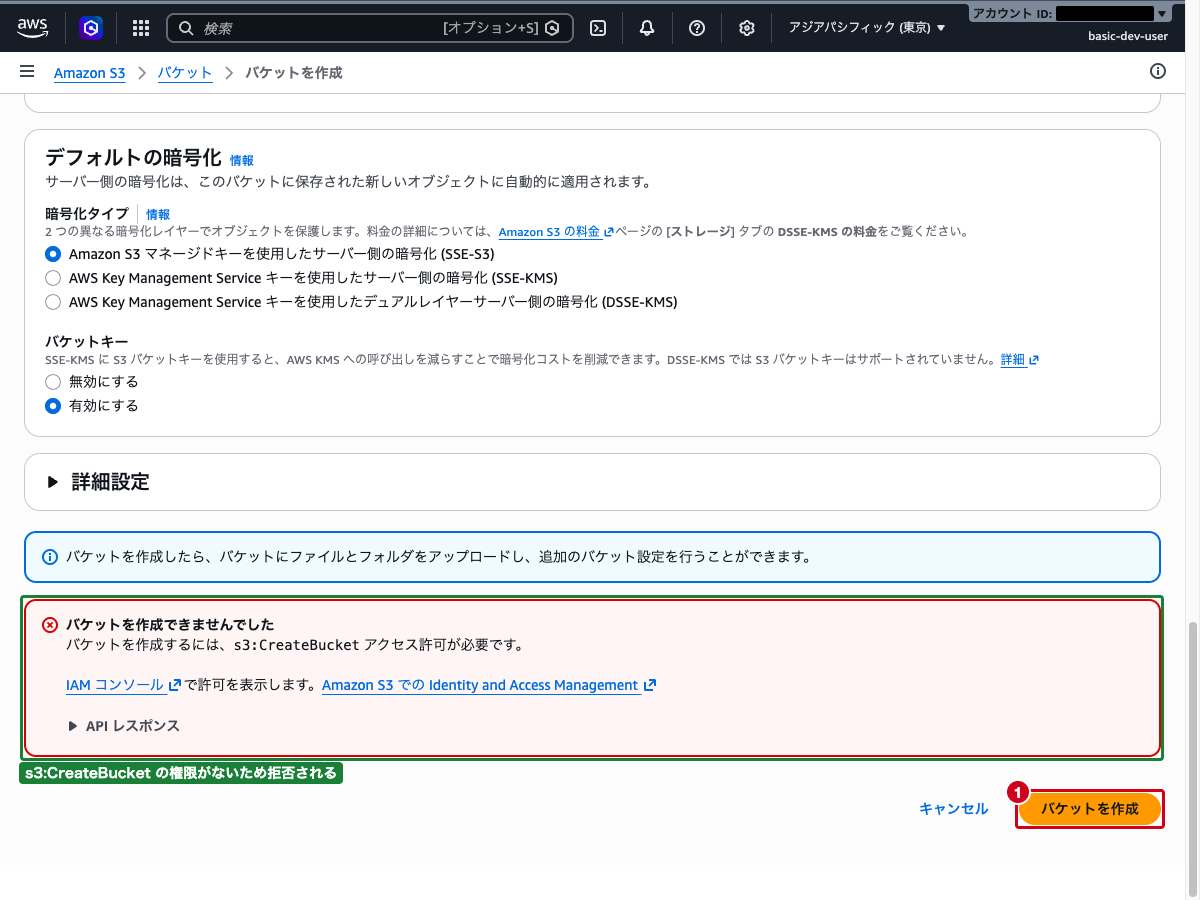
Task: Click the バケットを作成 breadcrumb text
Action: click(x=294, y=73)
